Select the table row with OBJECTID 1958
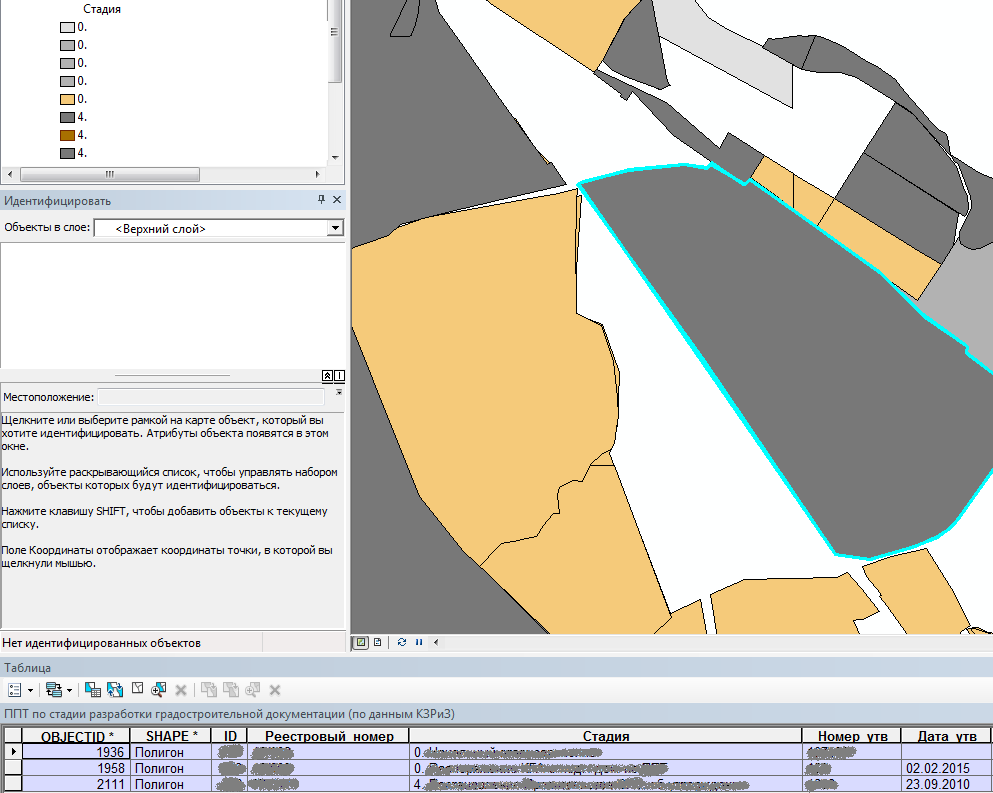Viewport: 993px width, 793px height. 13,768
